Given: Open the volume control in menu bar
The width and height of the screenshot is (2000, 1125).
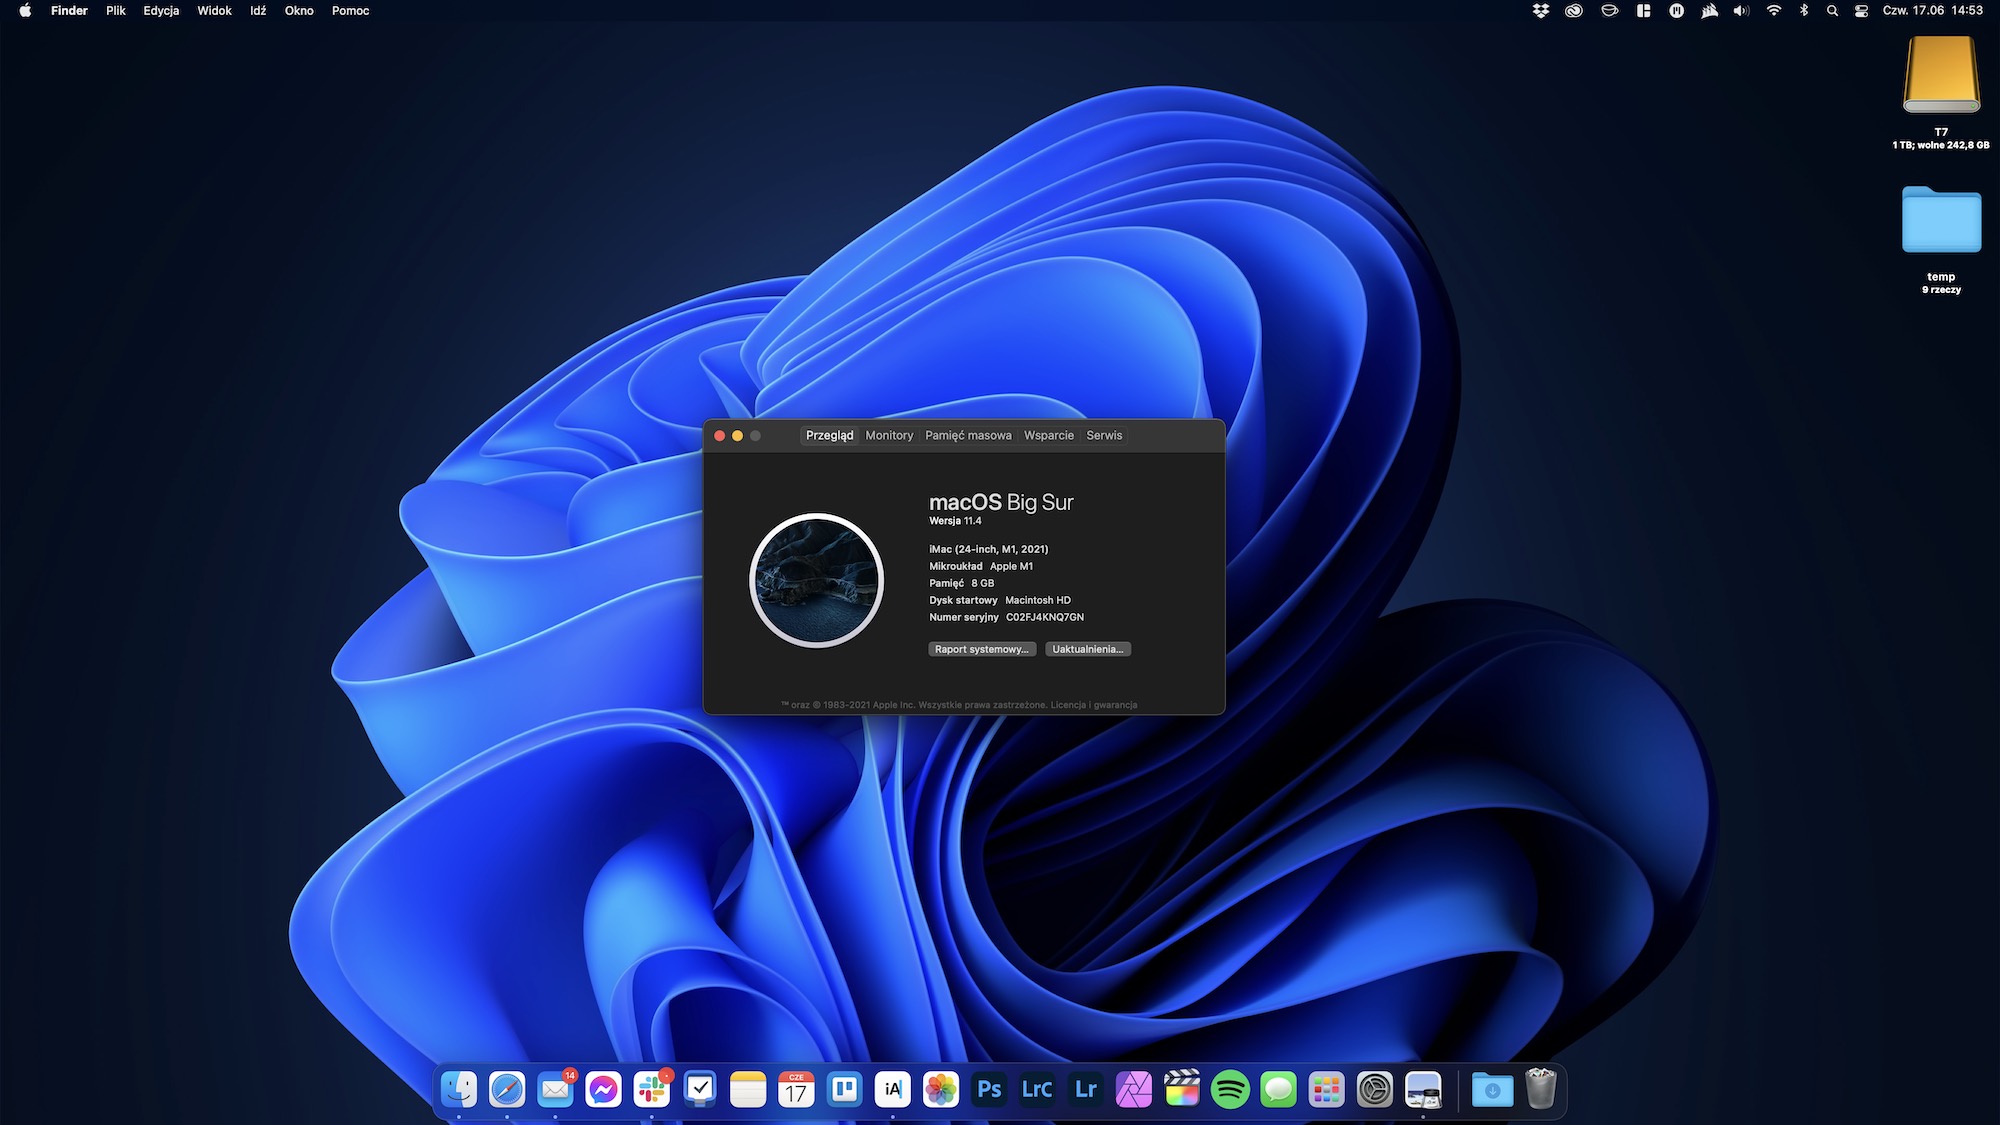Looking at the screenshot, I should (1742, 11).
